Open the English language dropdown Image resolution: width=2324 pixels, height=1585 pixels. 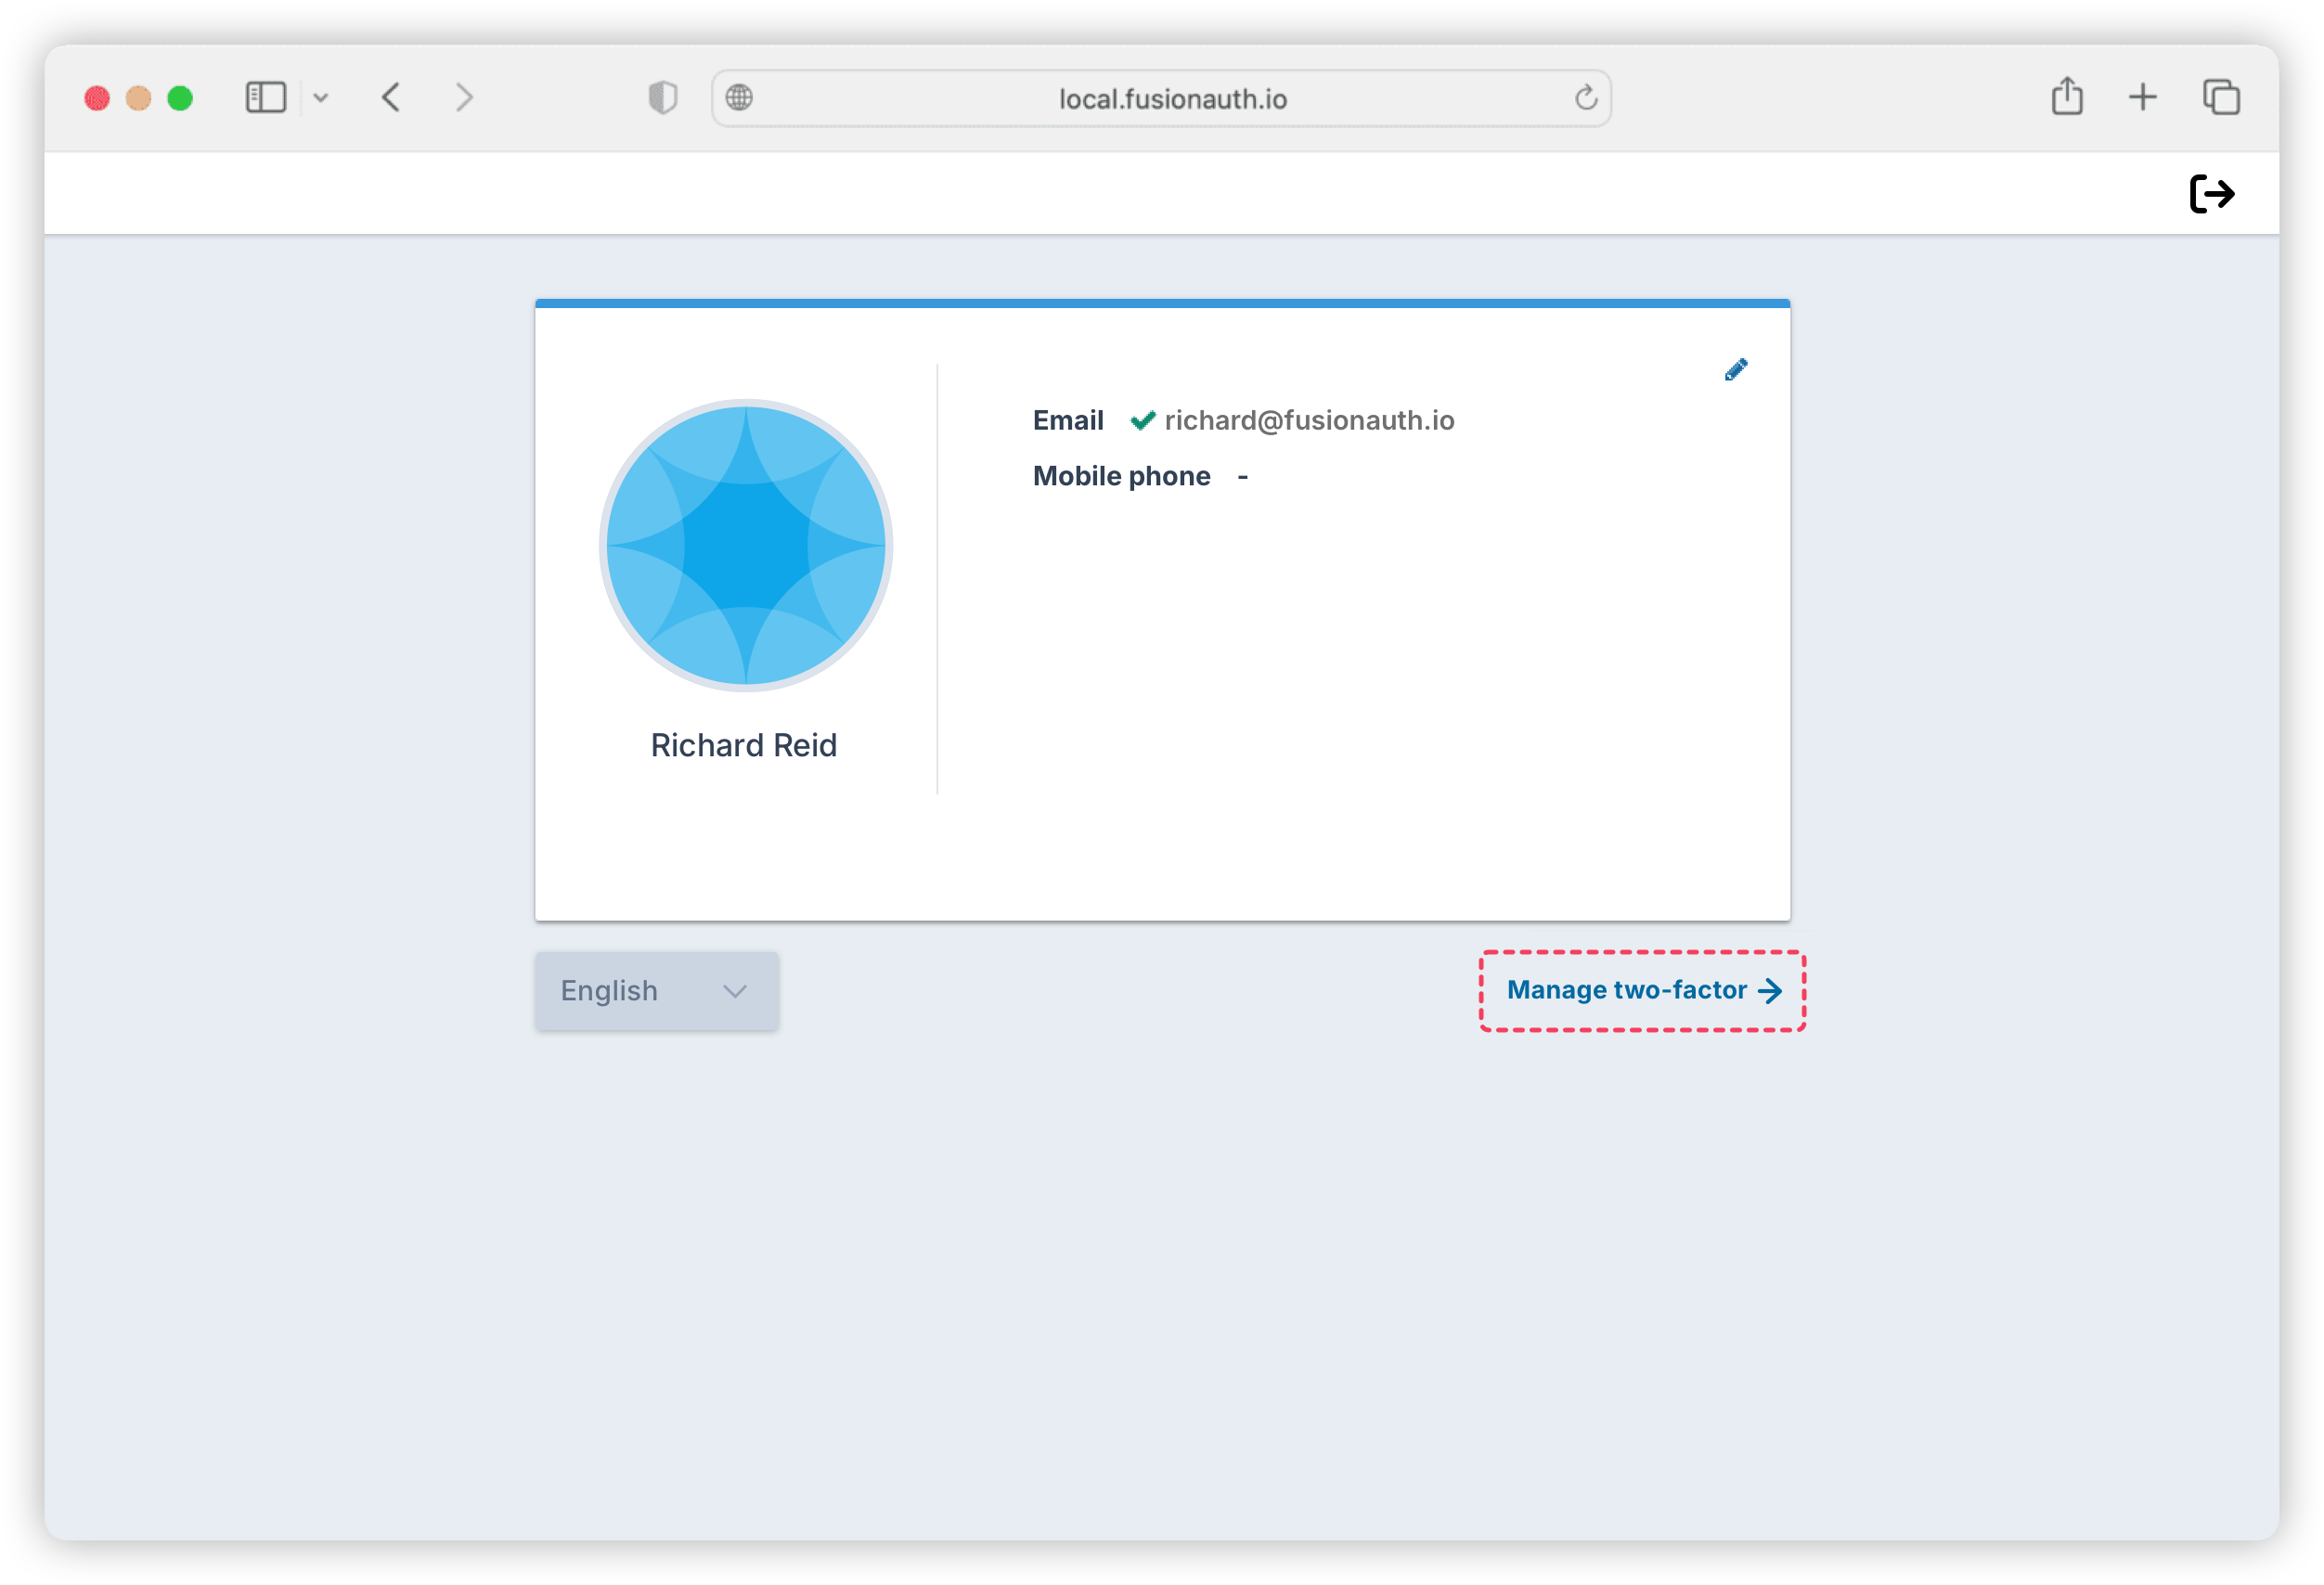(x=656, y=990)
